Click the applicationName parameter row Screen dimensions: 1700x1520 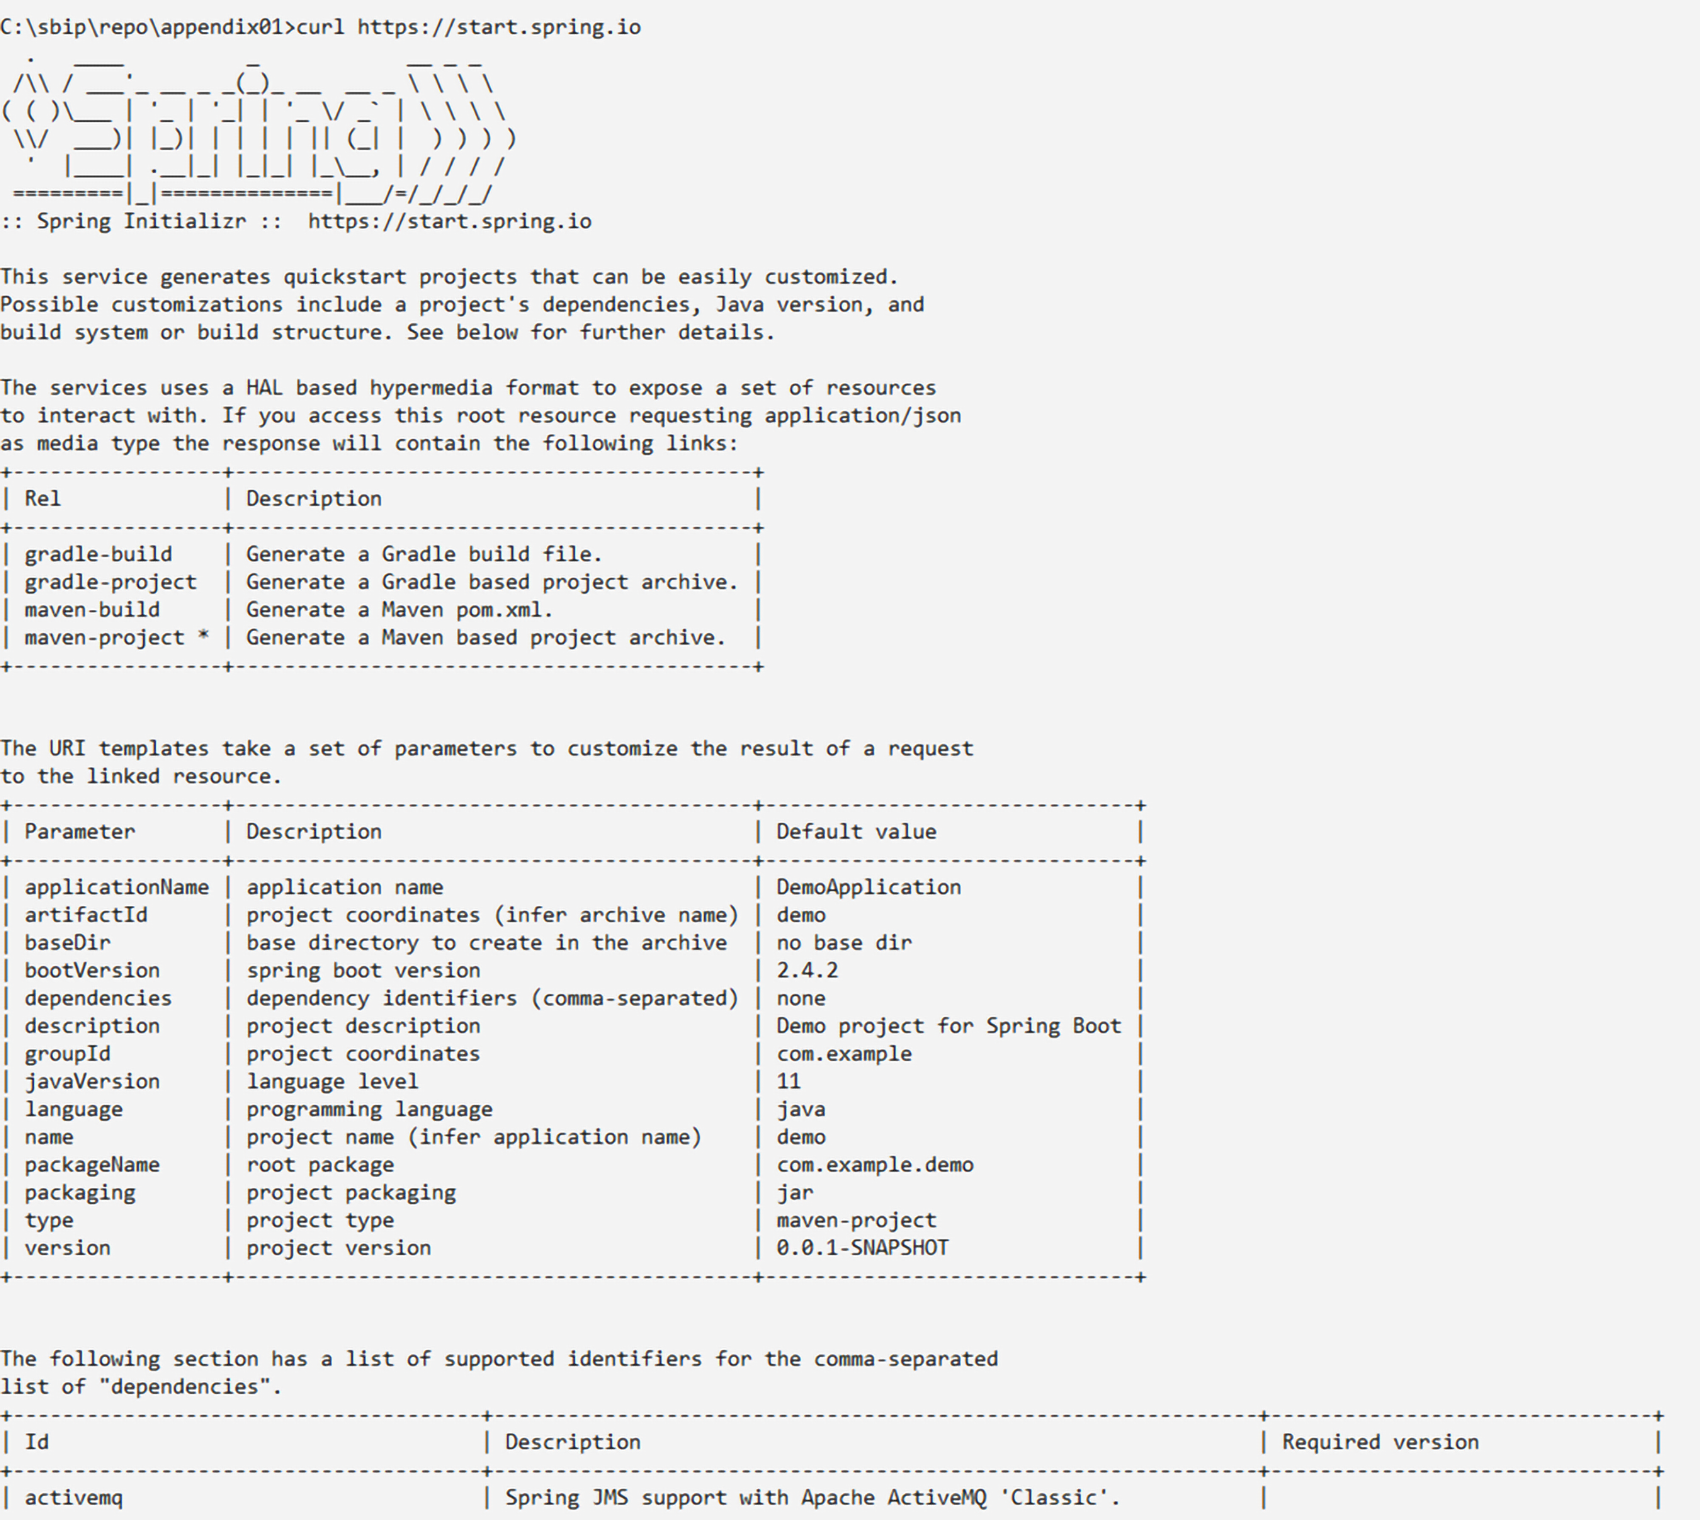pyautogui.click(x=117, y=886)
